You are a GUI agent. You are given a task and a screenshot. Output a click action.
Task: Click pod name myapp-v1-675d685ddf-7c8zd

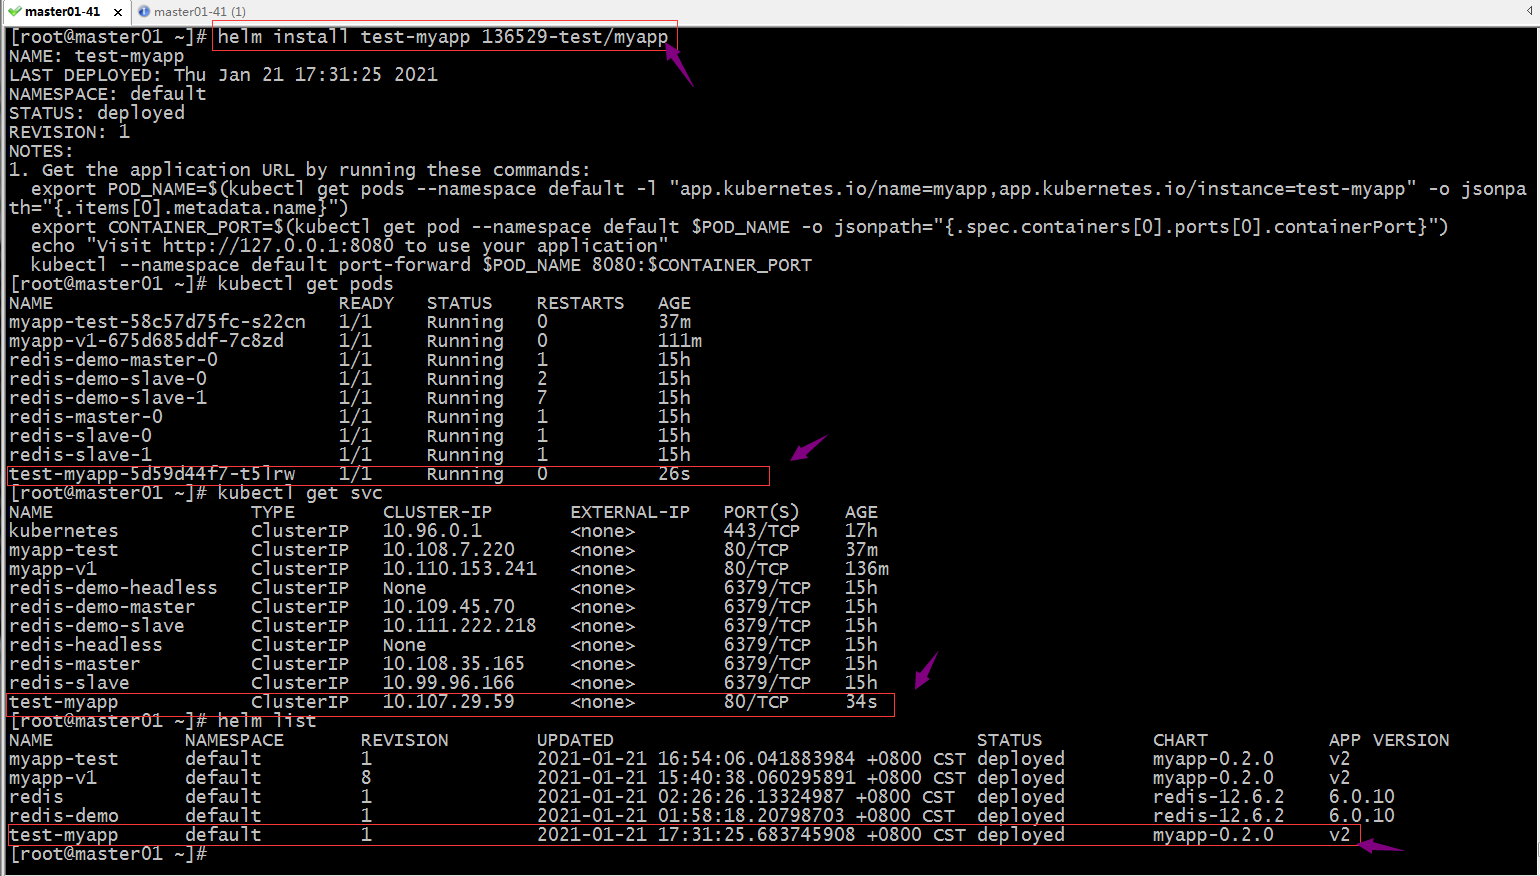146,341
